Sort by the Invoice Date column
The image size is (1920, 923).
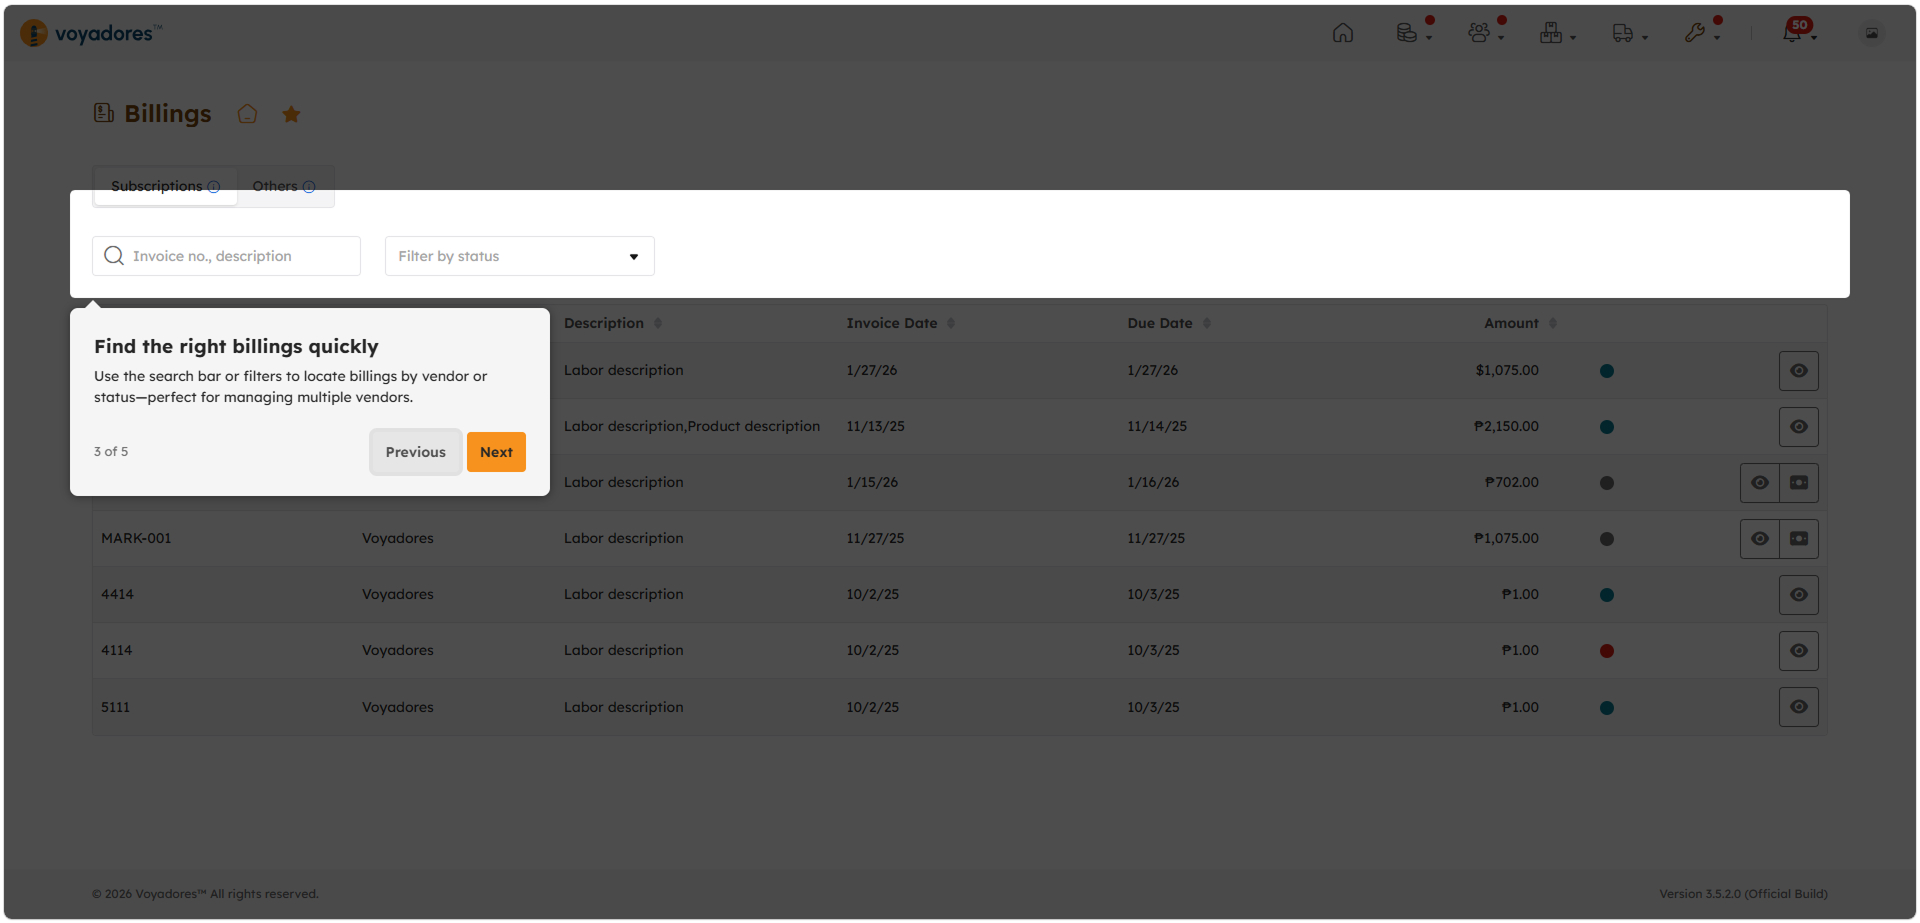click(900, 323)
